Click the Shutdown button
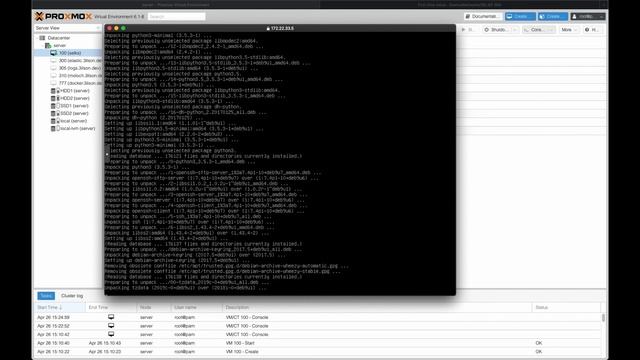 coord(496,30)
